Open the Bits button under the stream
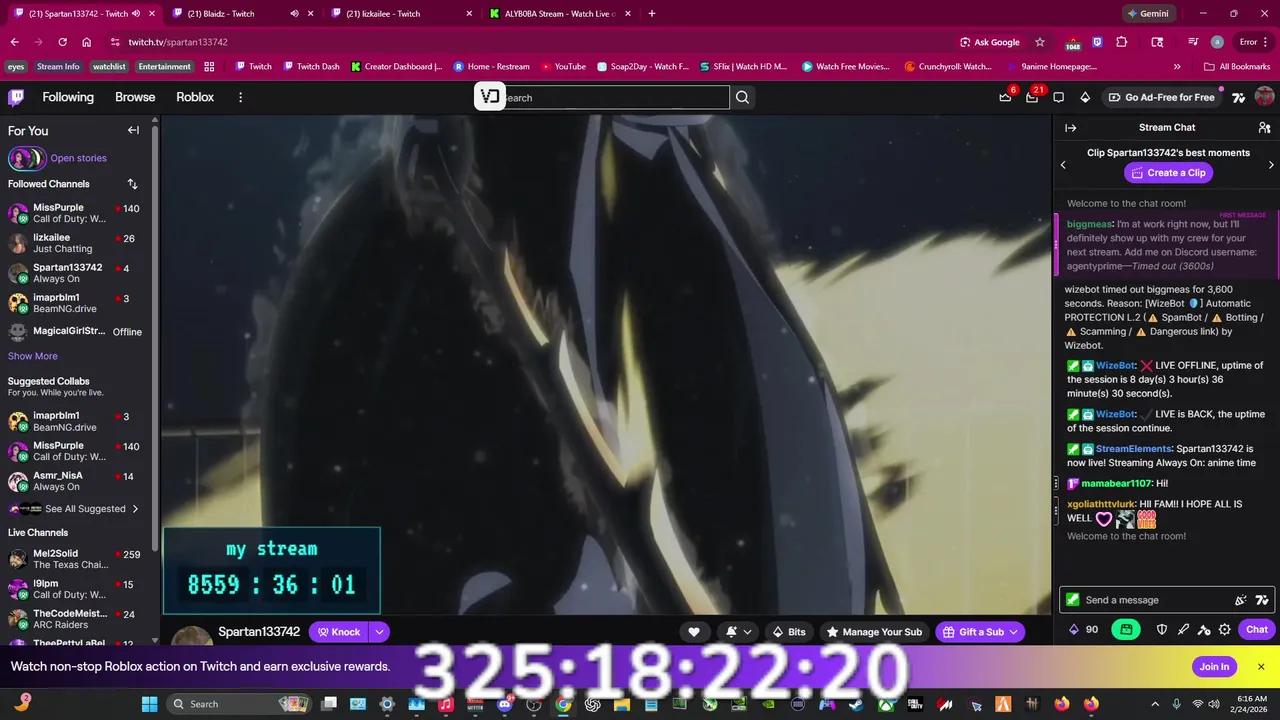1280x720 pixels. [788, 632]
